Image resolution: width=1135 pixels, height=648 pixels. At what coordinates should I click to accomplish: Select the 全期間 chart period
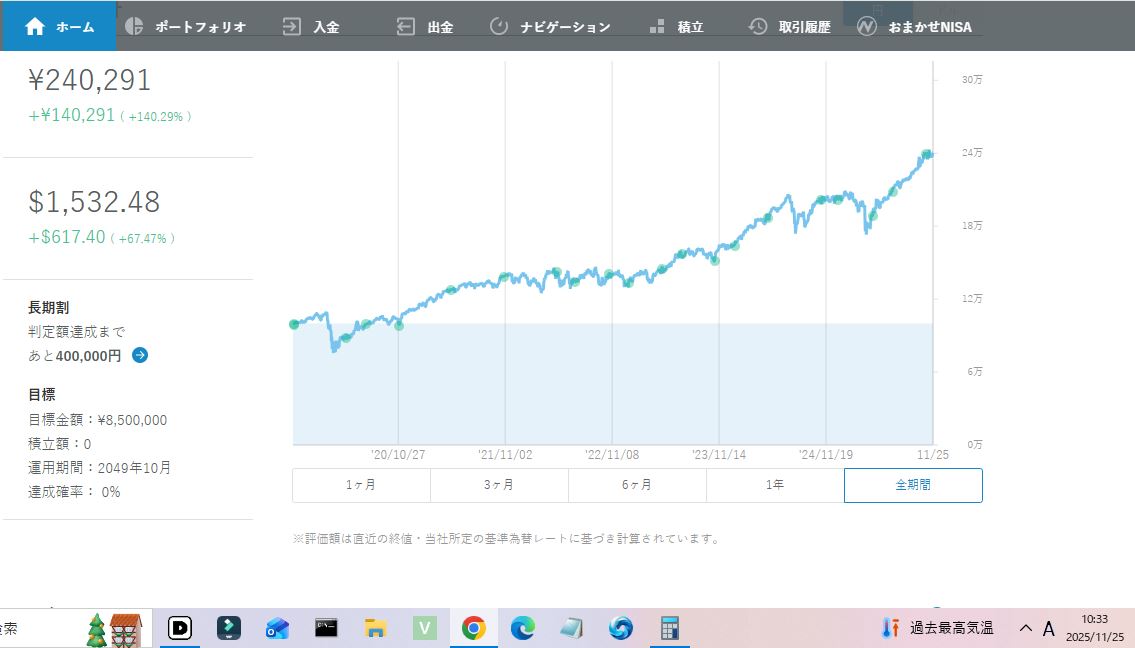(x=913, y=485)
